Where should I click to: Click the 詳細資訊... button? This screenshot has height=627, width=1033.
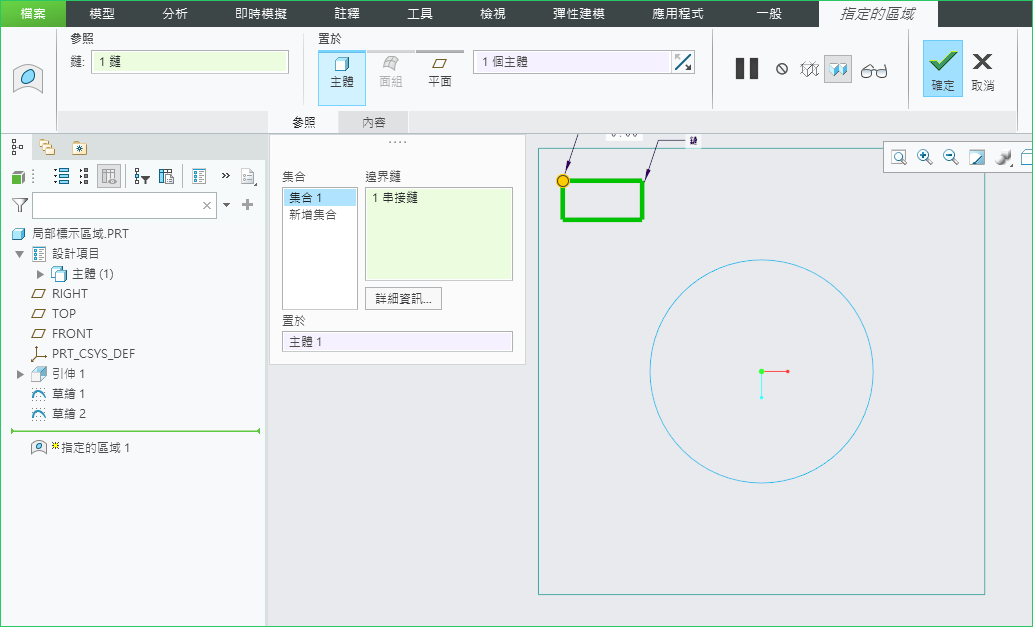(403, 299)
